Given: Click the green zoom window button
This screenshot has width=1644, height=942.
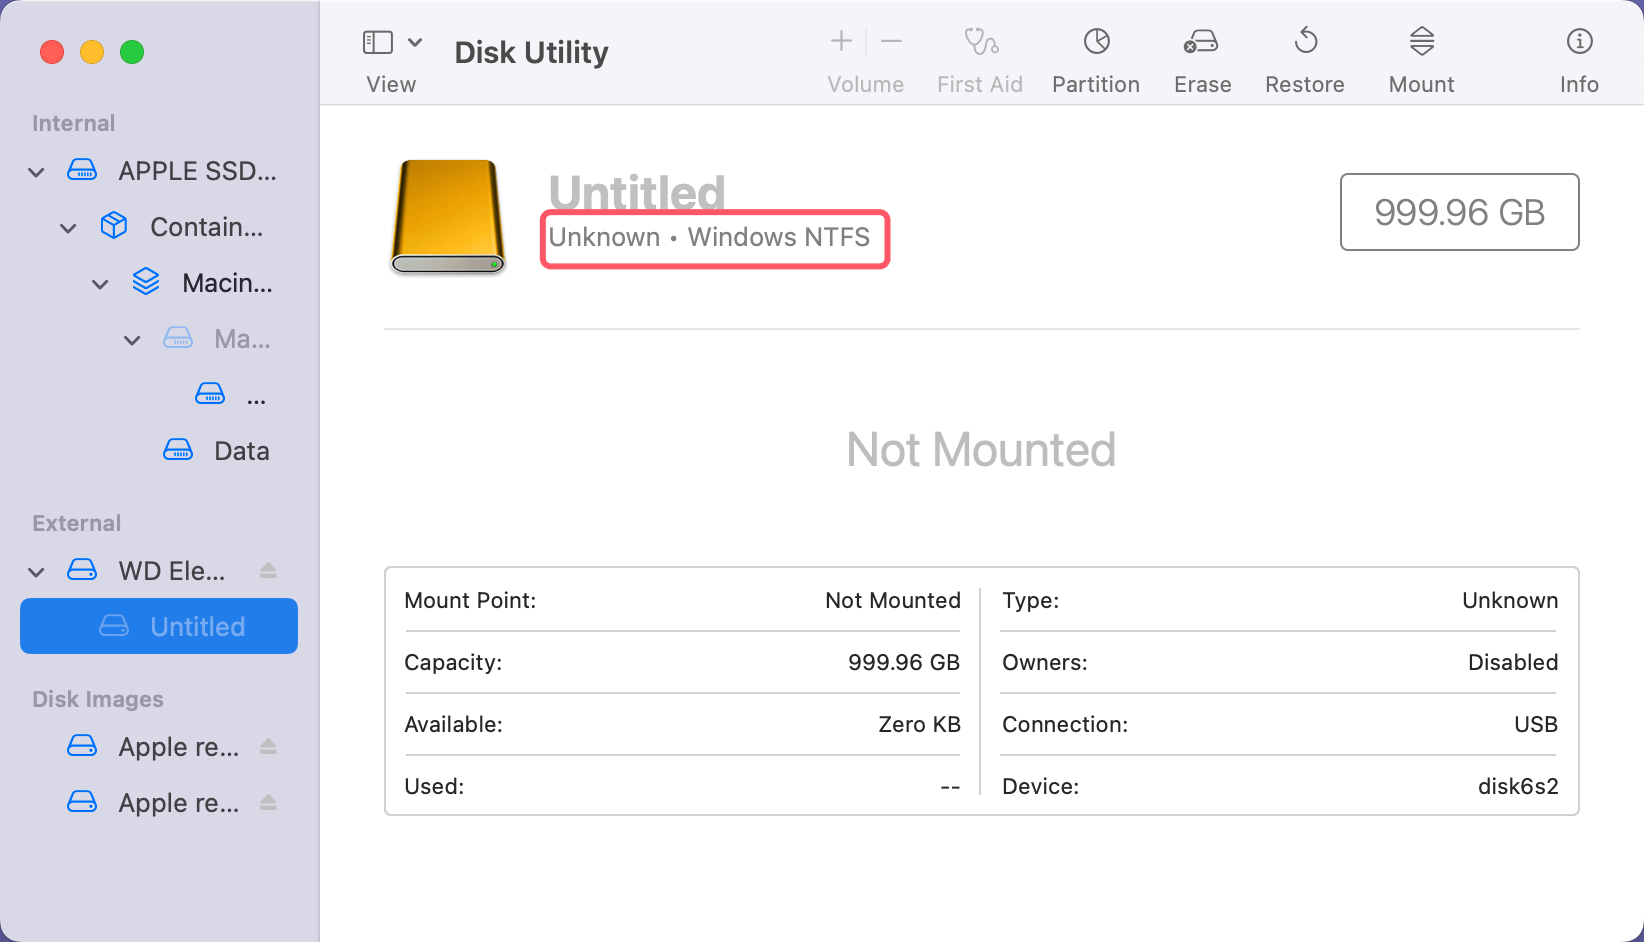Looking at the screenshot, I should [132, 52].
